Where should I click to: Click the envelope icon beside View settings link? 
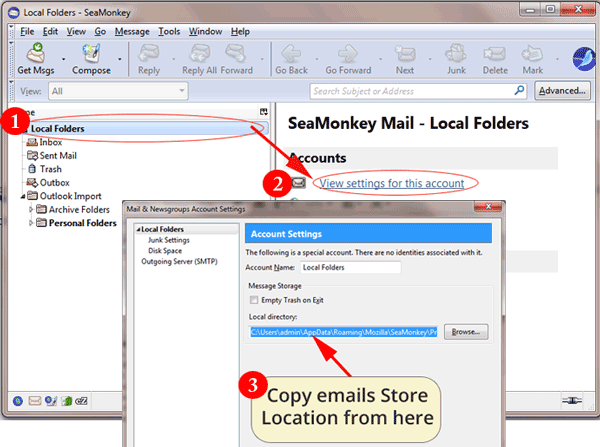click(299, 183)
